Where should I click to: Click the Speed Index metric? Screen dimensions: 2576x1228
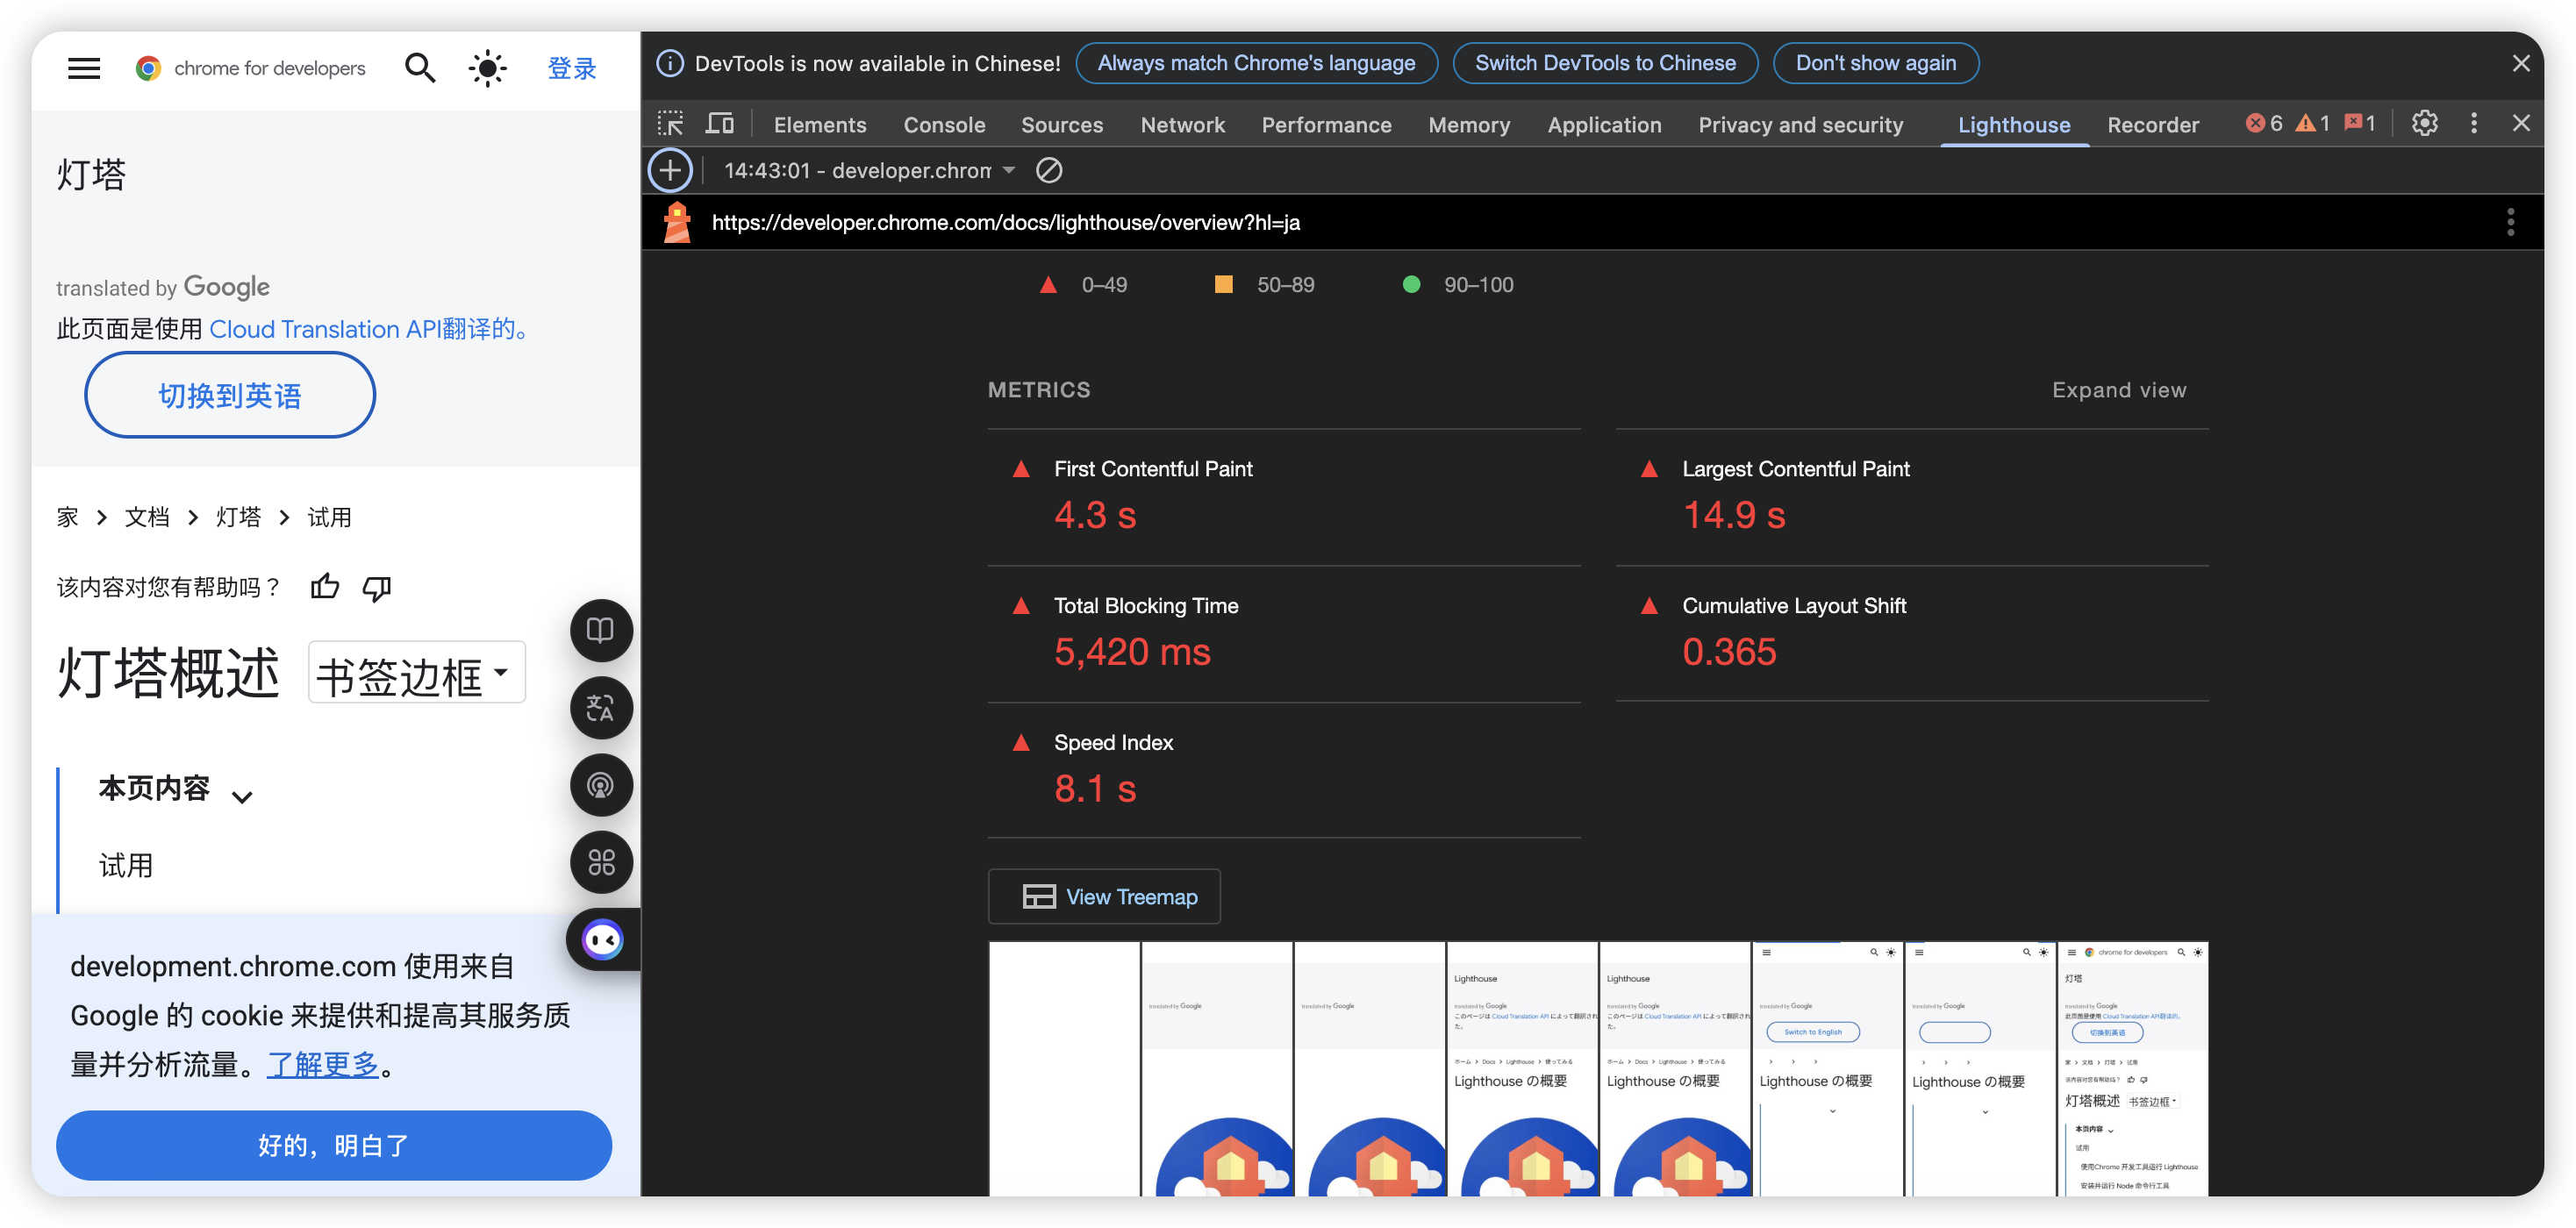point(1284,771)
